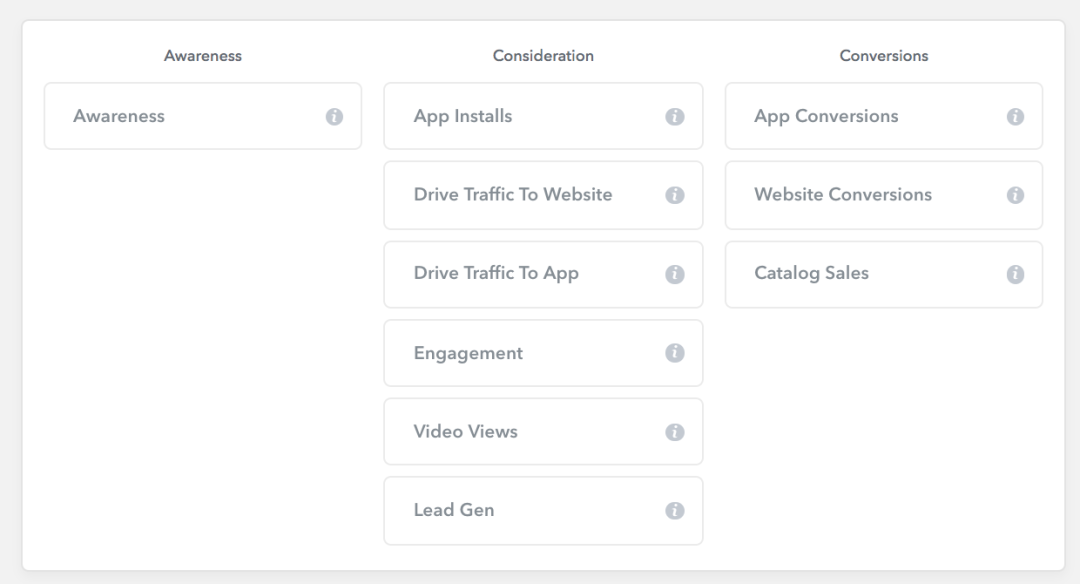The image size is (1080, 584).
Task: Choose the Catalog Sales objective
Action: point(884,274)
